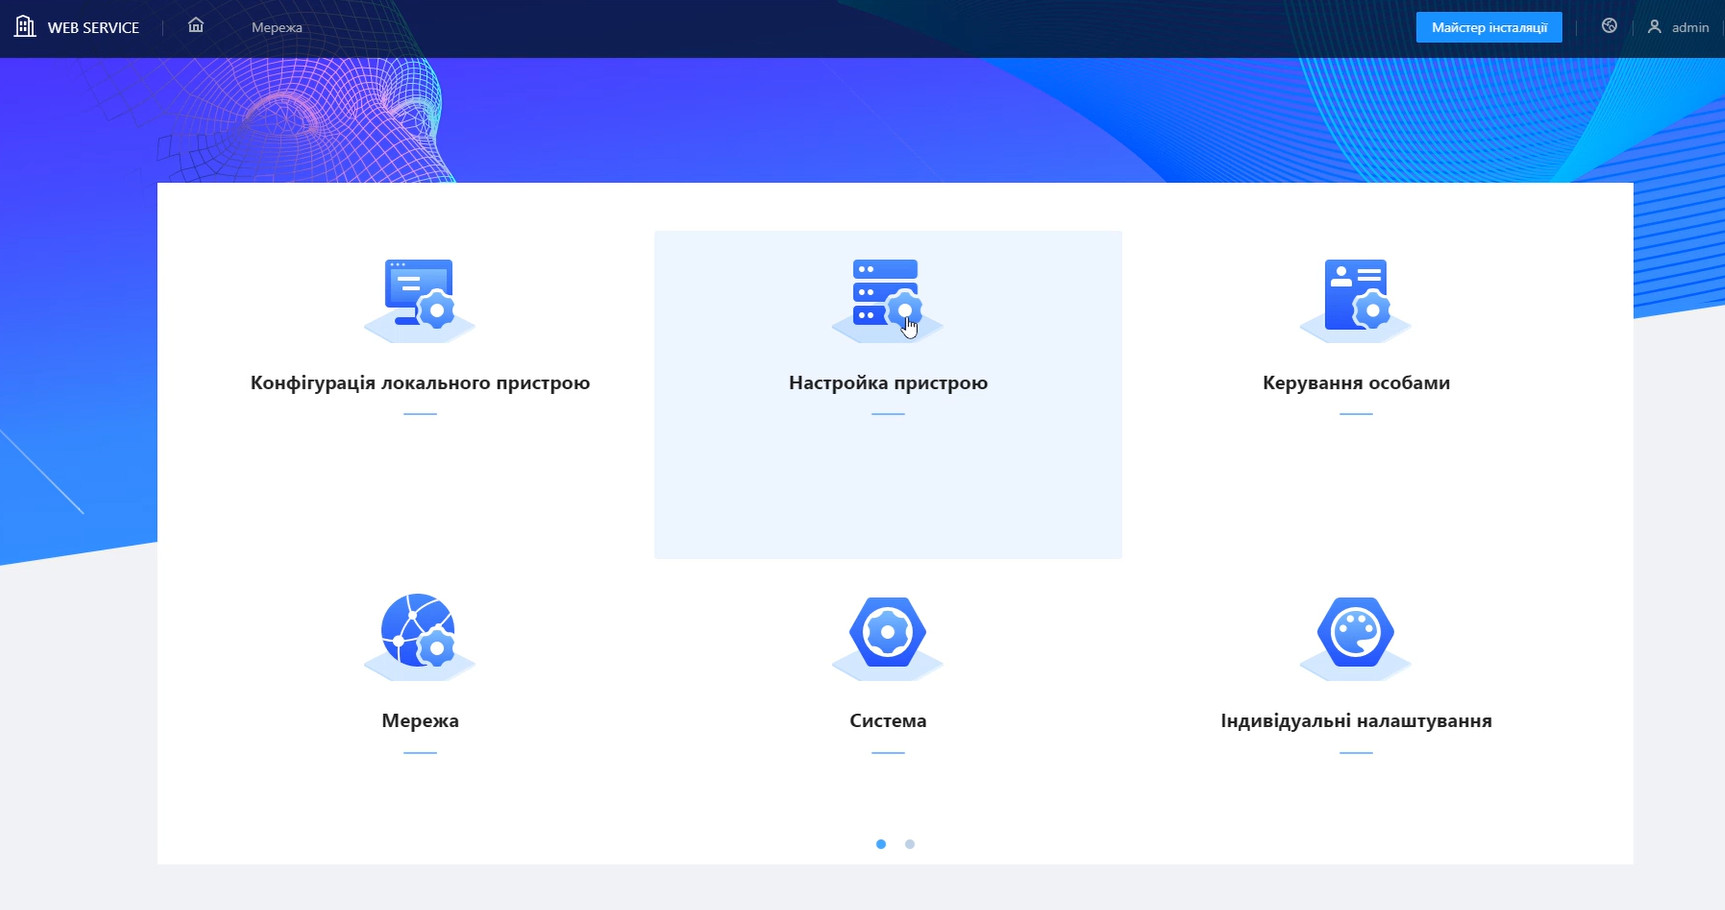
Task: Click the Майстер інсталяції button
Action: coord(1488,27)
